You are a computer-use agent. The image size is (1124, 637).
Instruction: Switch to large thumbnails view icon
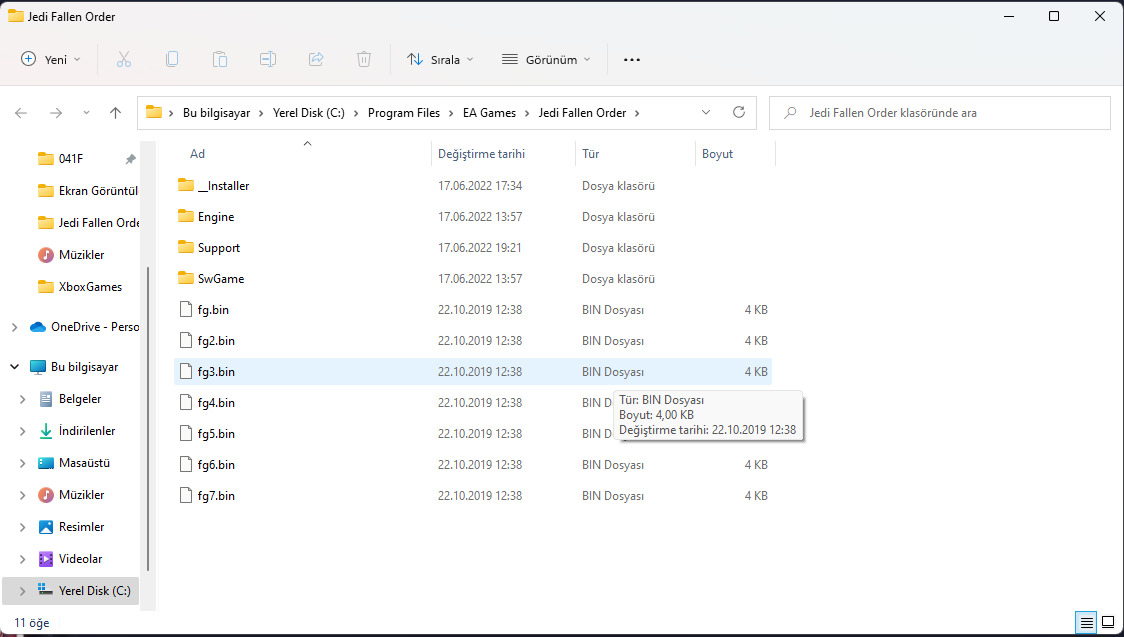[x=1108, y=622]
